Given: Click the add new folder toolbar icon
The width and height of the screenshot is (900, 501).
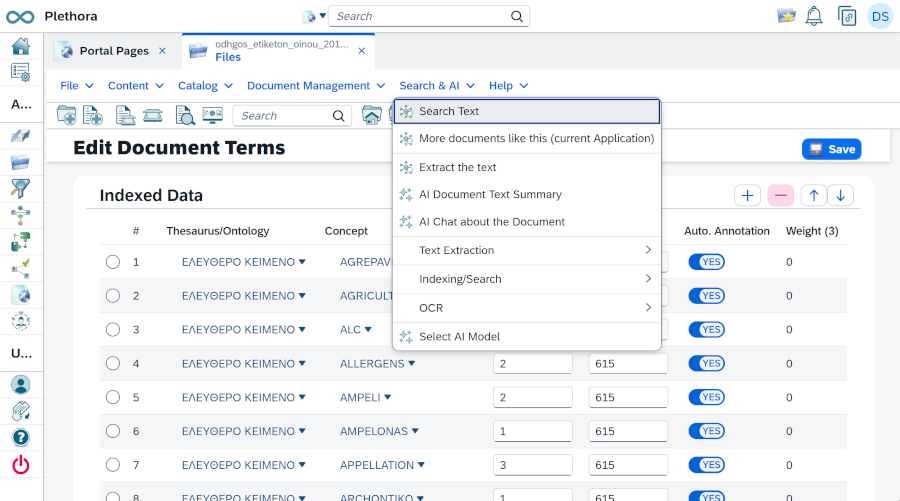Looking at the screenshot, I should [67, 115].
